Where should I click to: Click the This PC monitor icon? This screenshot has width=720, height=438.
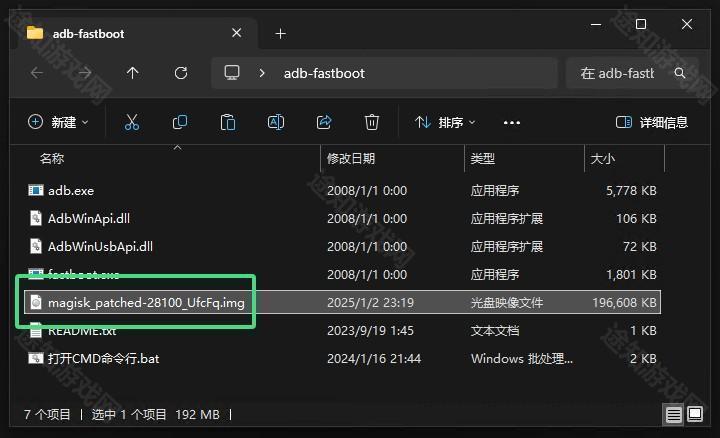click(232, 73)
